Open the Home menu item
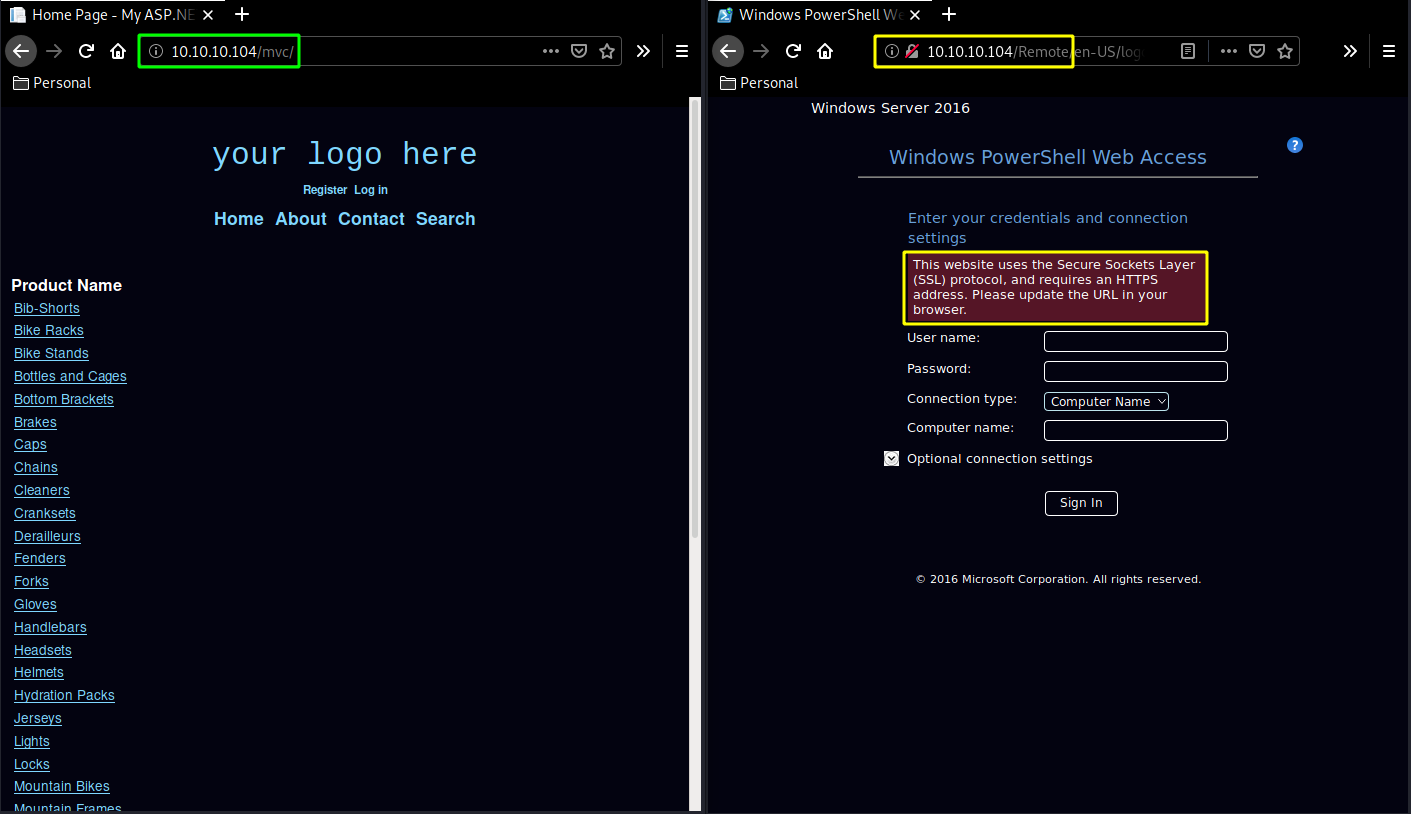Viewport: 1411px width, 814px height. (239, 219)
